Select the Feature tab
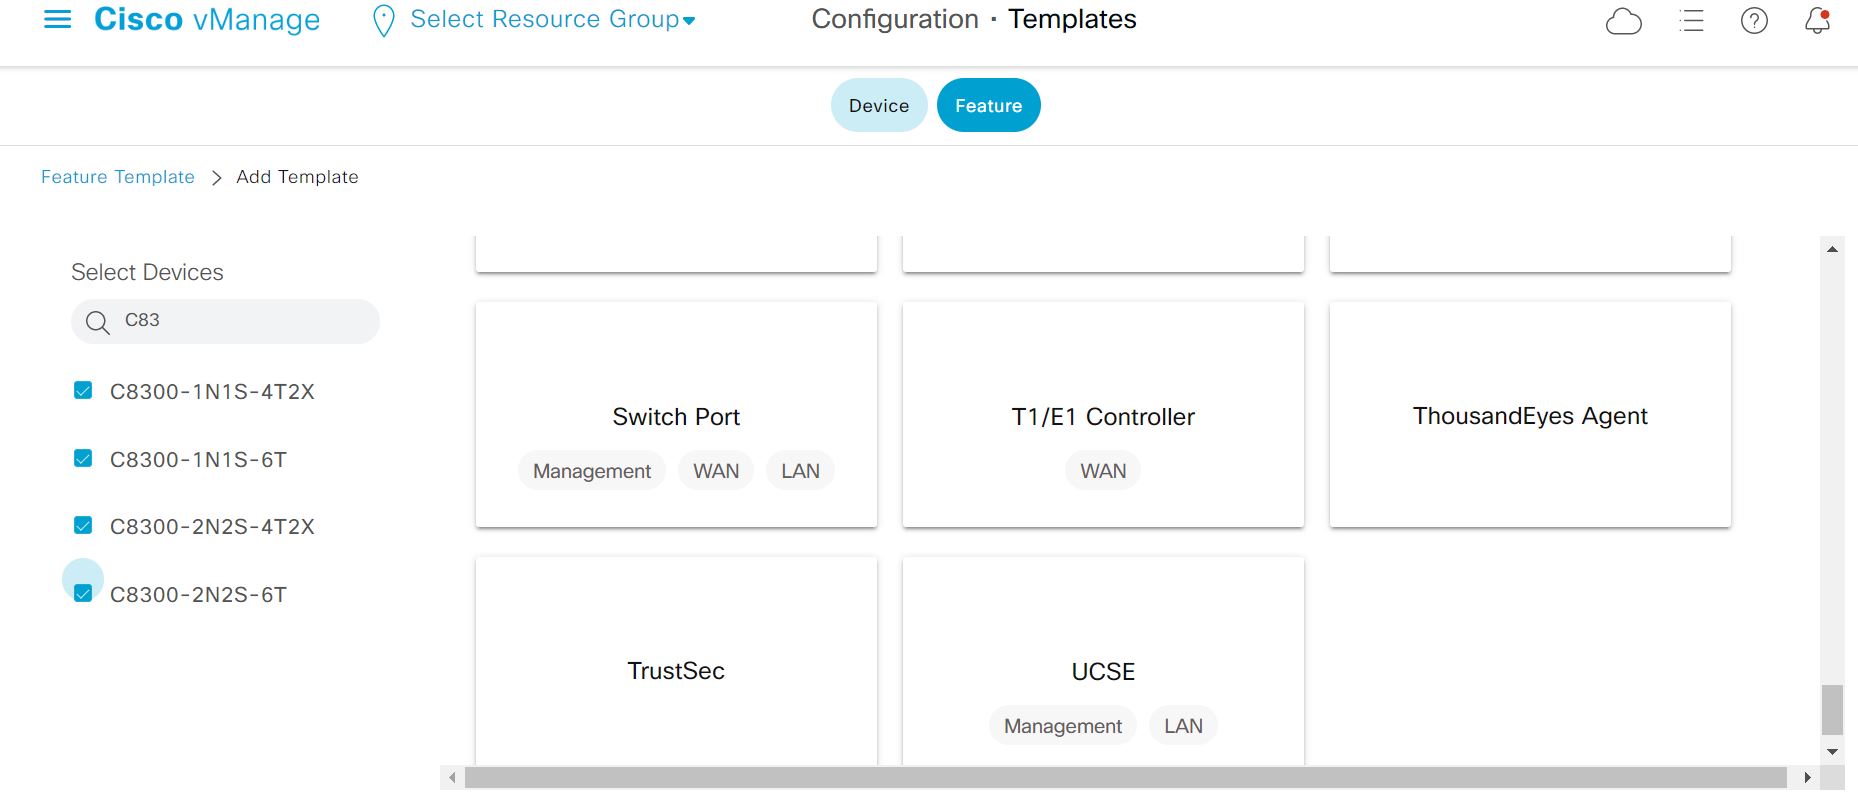Screen dimensions: 1858x806 click(x=988, y=106)
